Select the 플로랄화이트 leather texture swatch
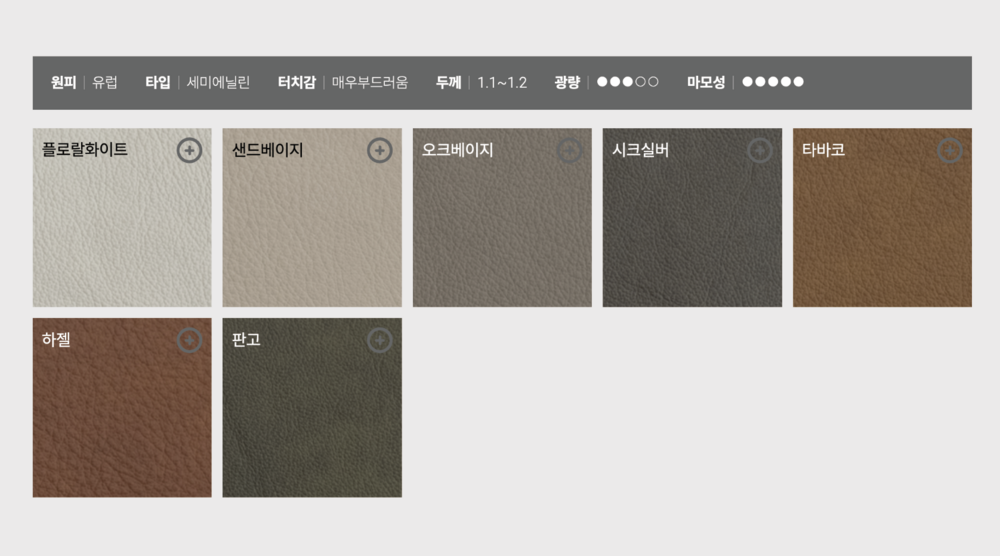This screenshot has height=556, width=1000. pyautogui.click(x=122, y=230)
